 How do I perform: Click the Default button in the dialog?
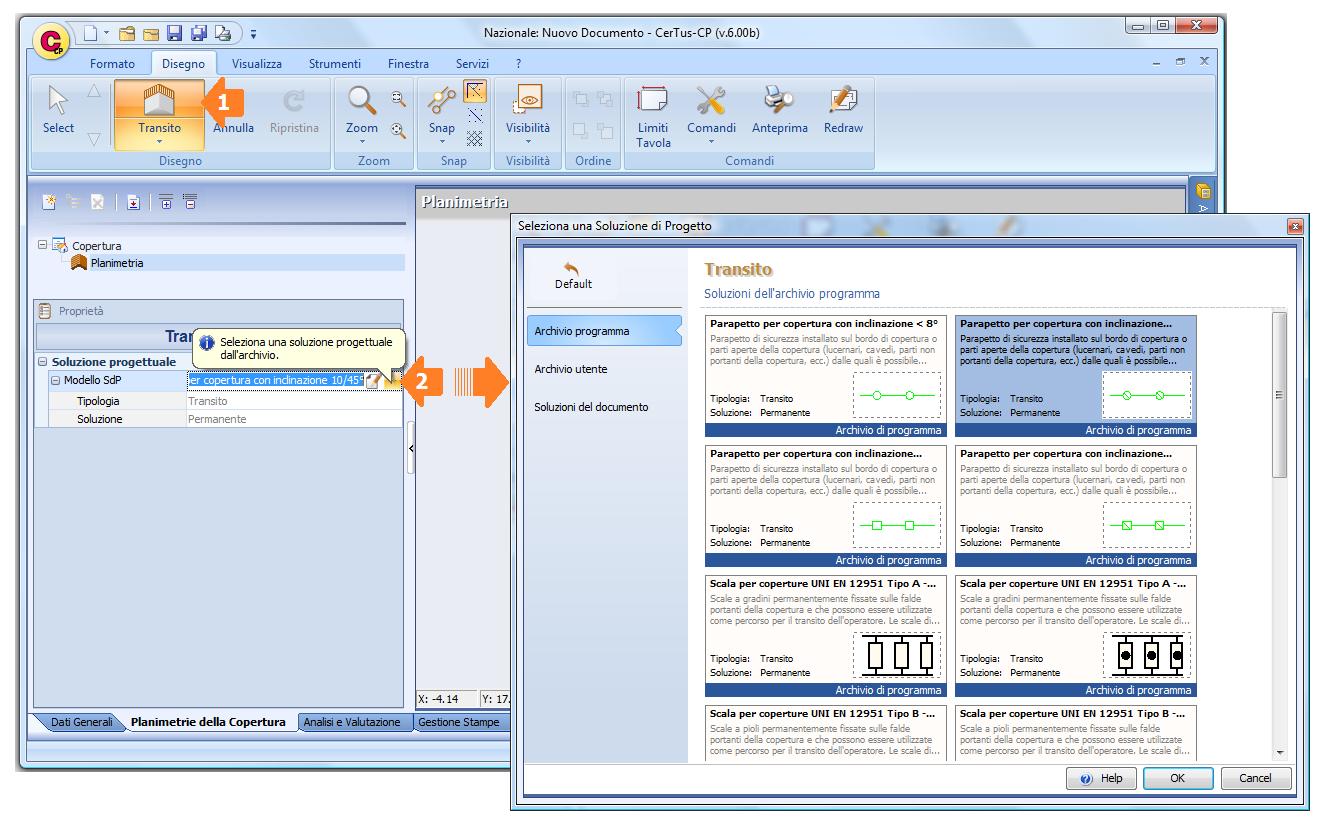pos(573,276)
